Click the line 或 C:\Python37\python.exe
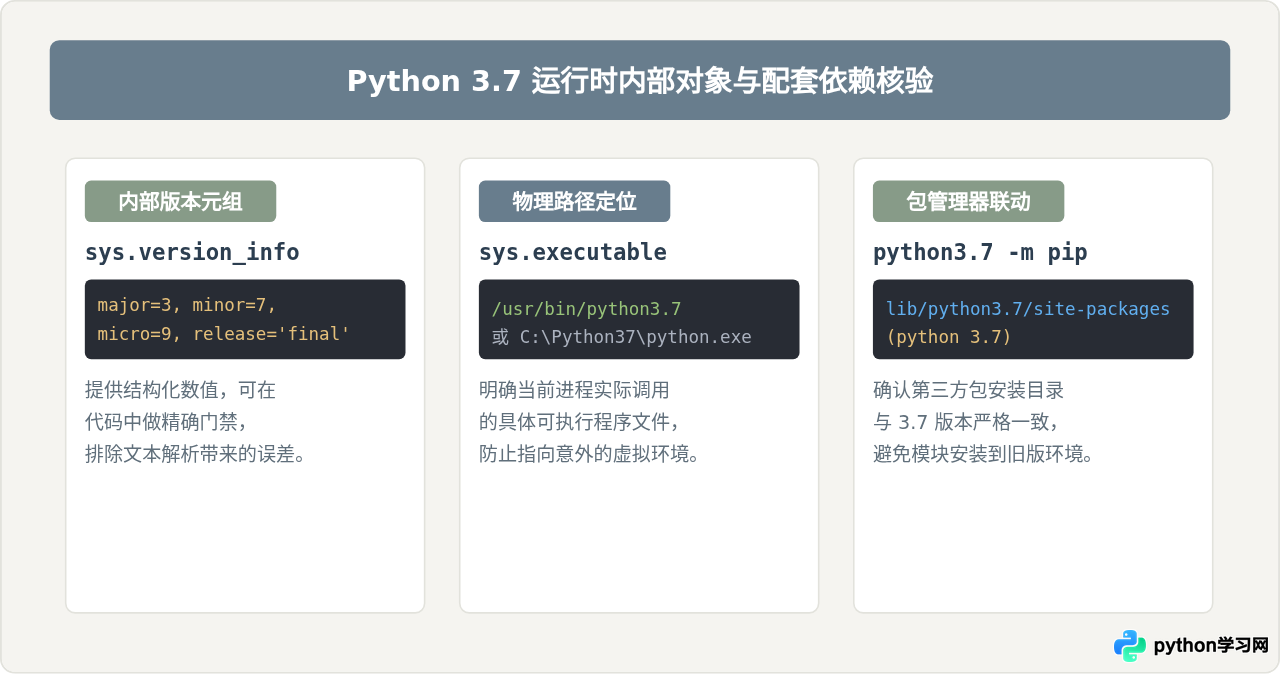 pyautogui.click(x=621, y=337)
